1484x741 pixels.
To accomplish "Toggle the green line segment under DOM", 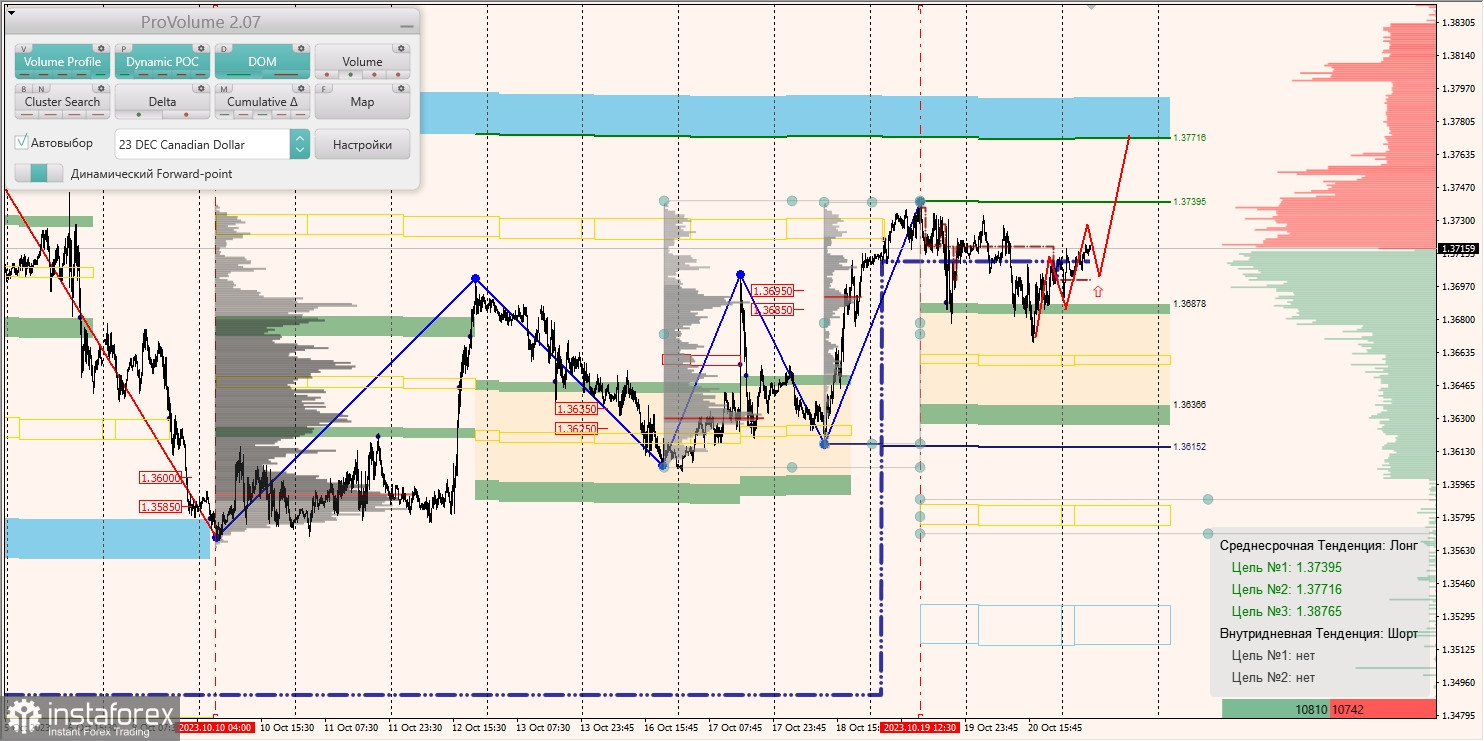I will point(240,74).
